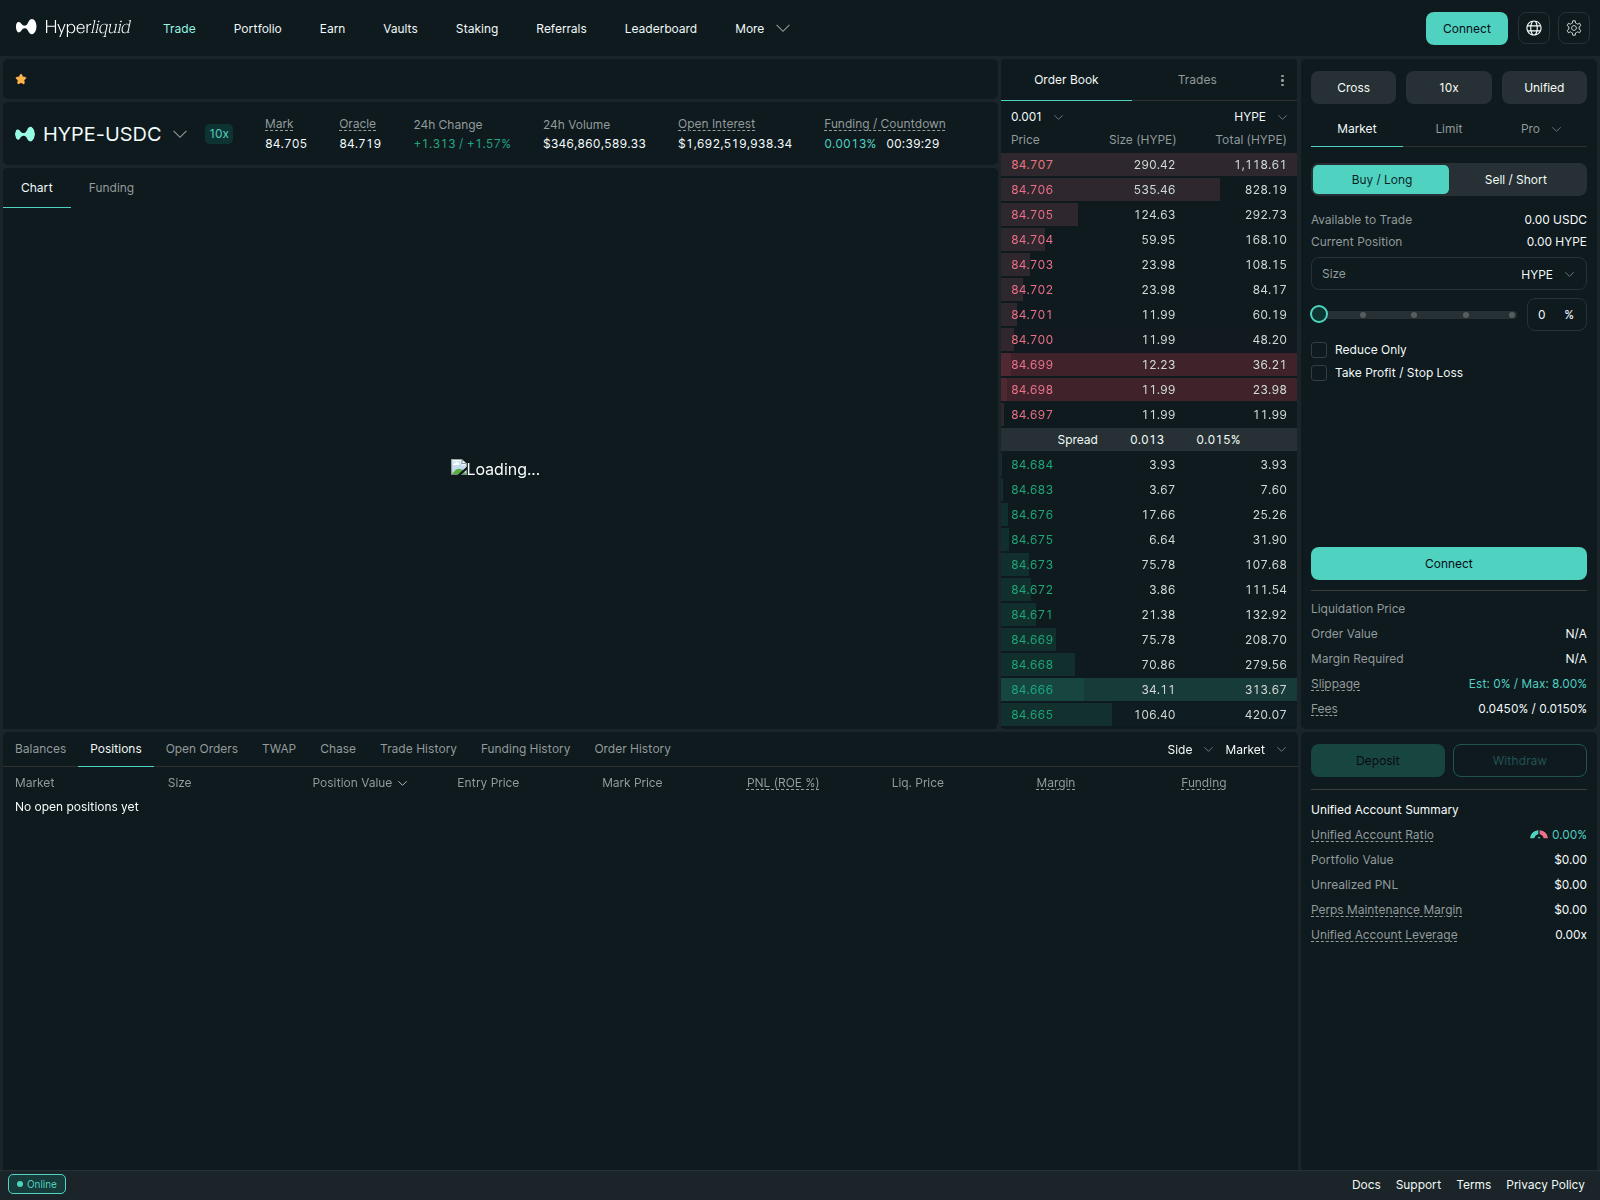Open the Vaults page

click(x=400, y=29)
